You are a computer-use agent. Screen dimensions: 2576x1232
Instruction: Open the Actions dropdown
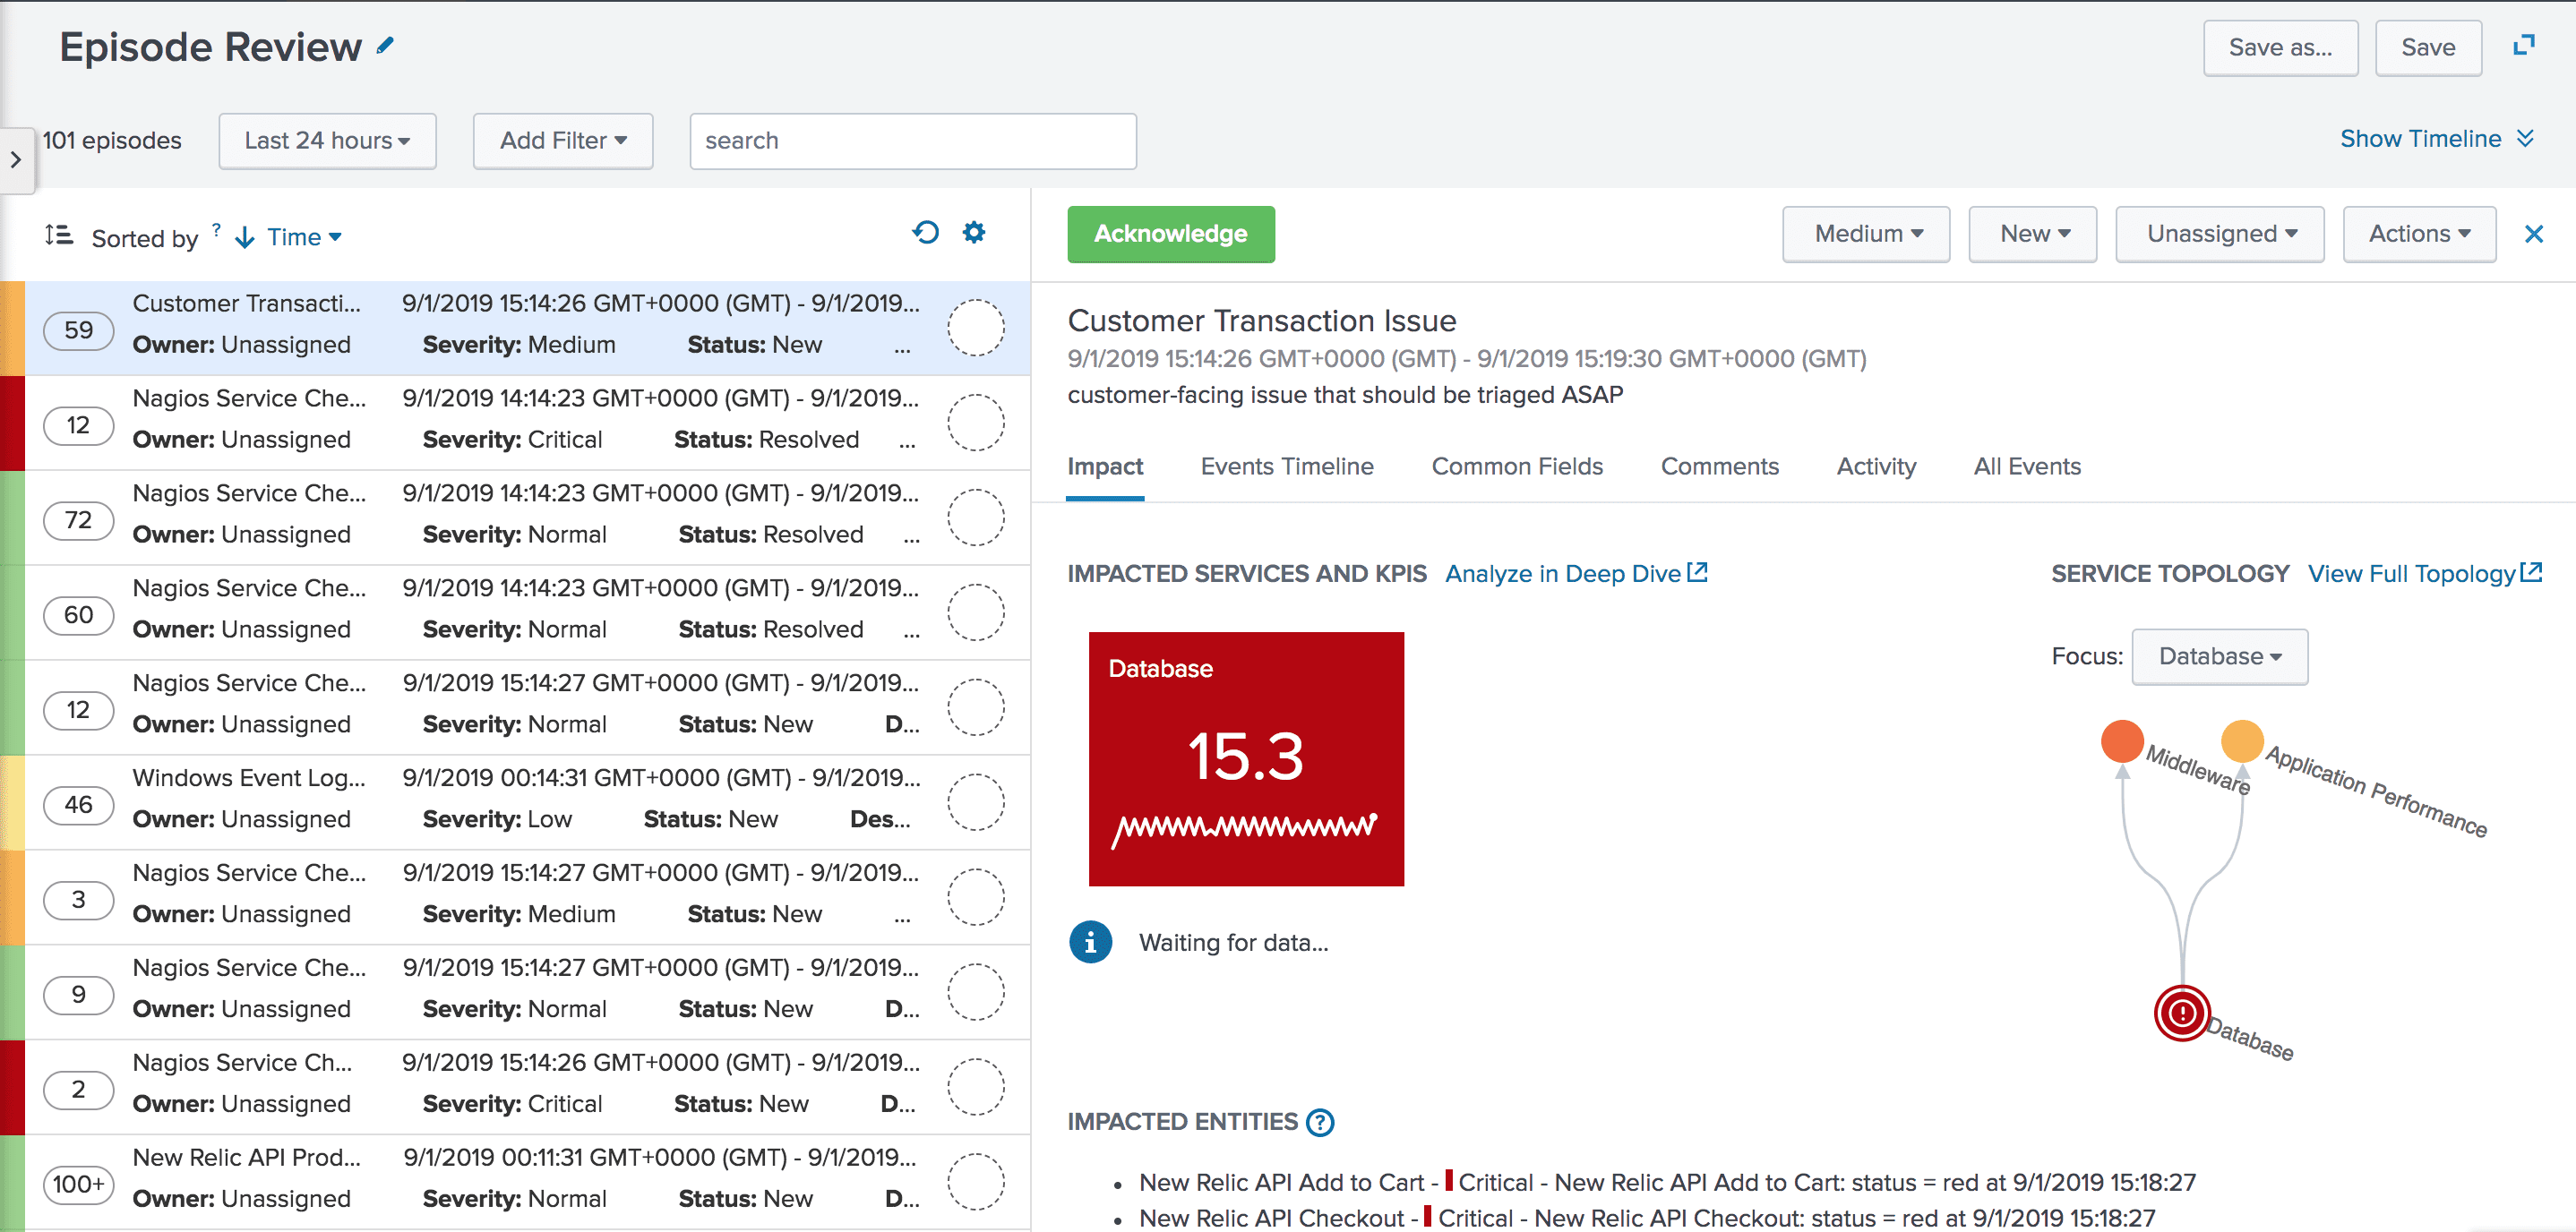[2419, 234]
